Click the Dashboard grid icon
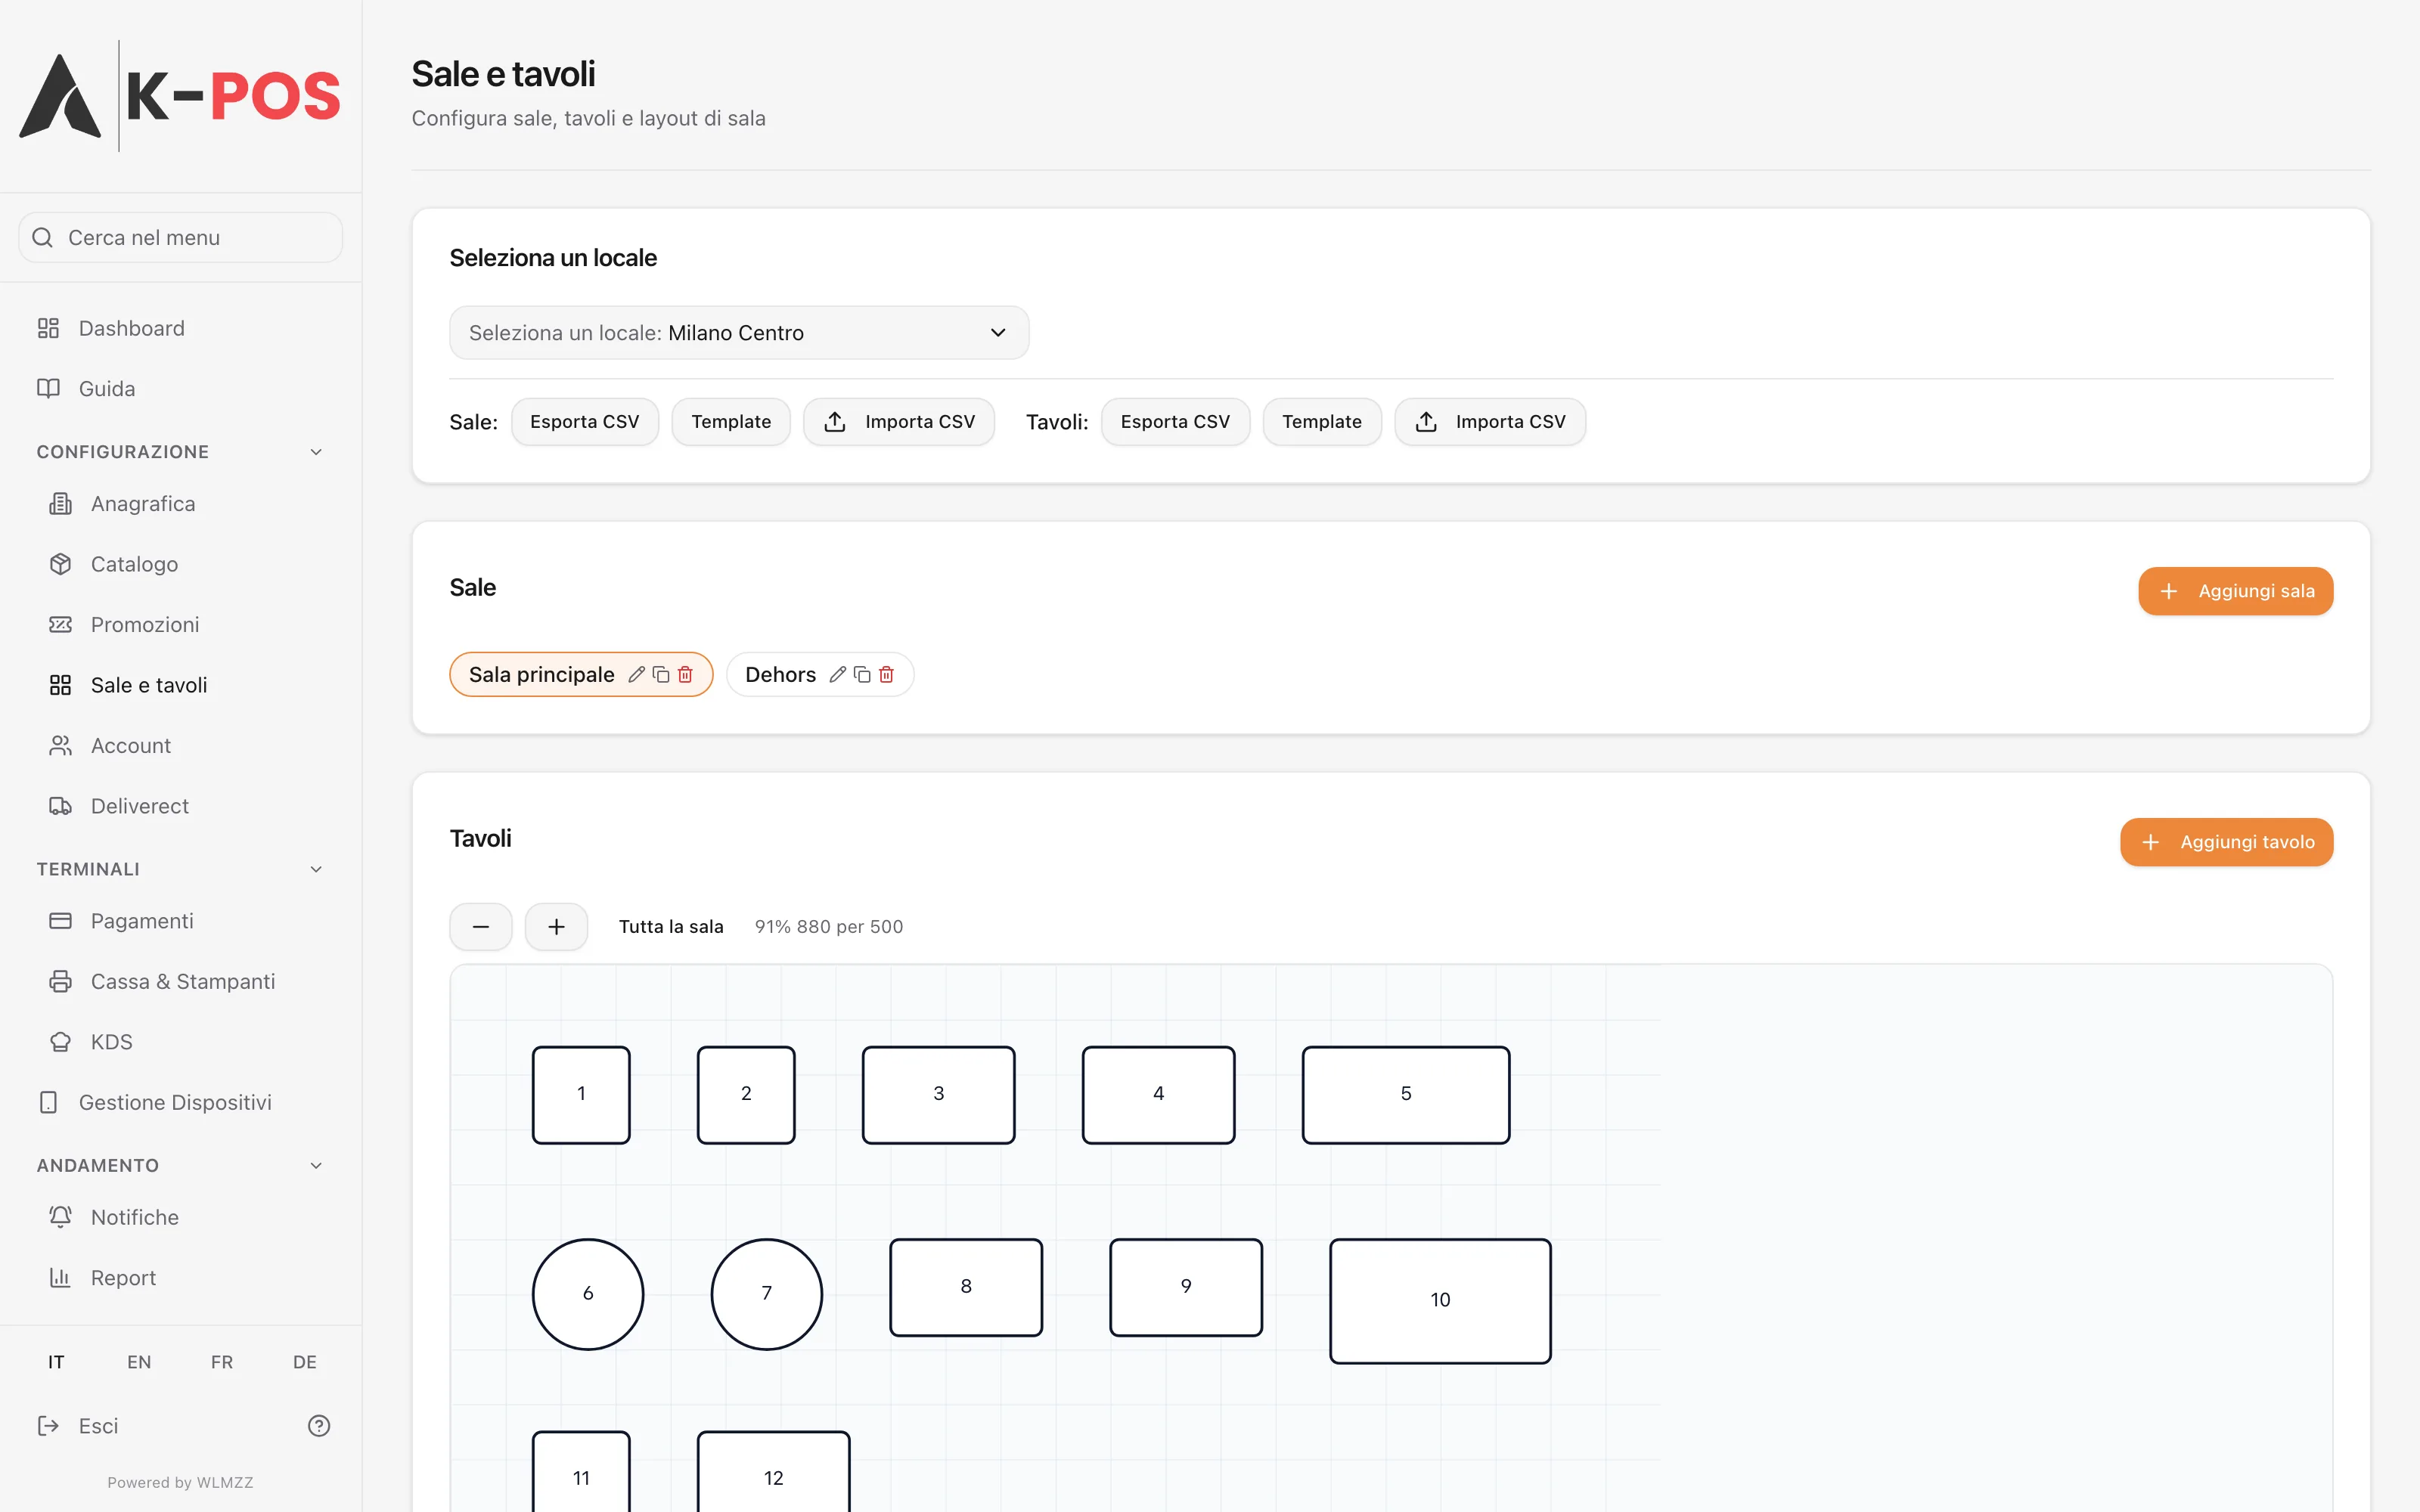The width and height of the screenshot is (2420, 1512). (48, 328)
